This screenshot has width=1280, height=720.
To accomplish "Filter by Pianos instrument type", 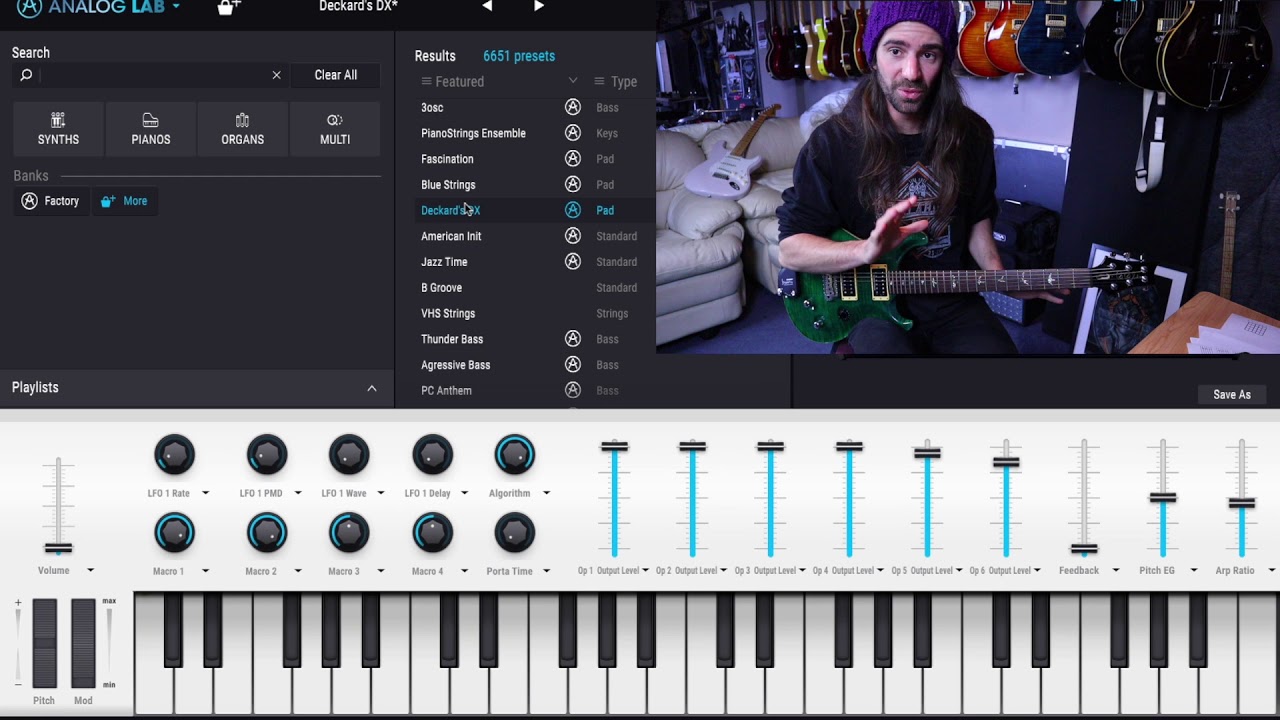I will 150,129.
